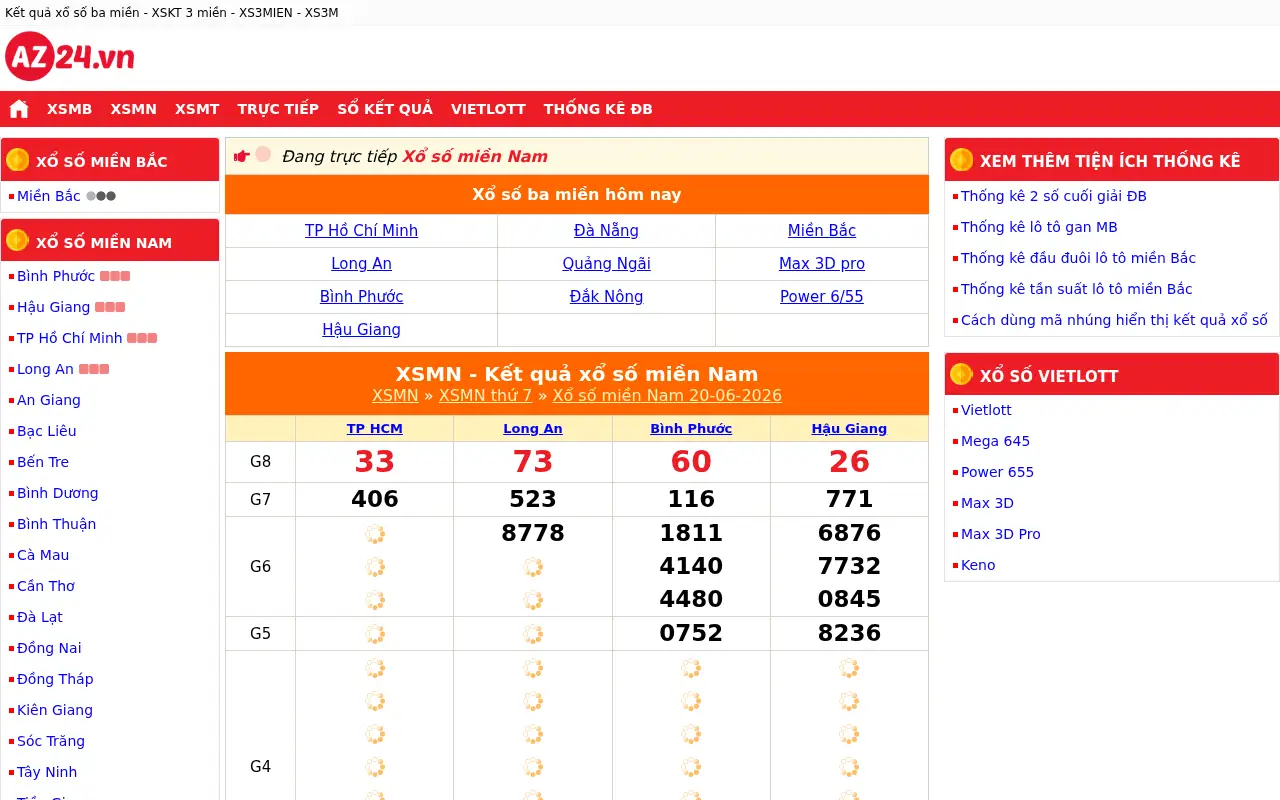Screen dimensions: 1280x800
Task: Click the gold coin beside Xem thêm tiện ích thống kê
Action: 962,160
